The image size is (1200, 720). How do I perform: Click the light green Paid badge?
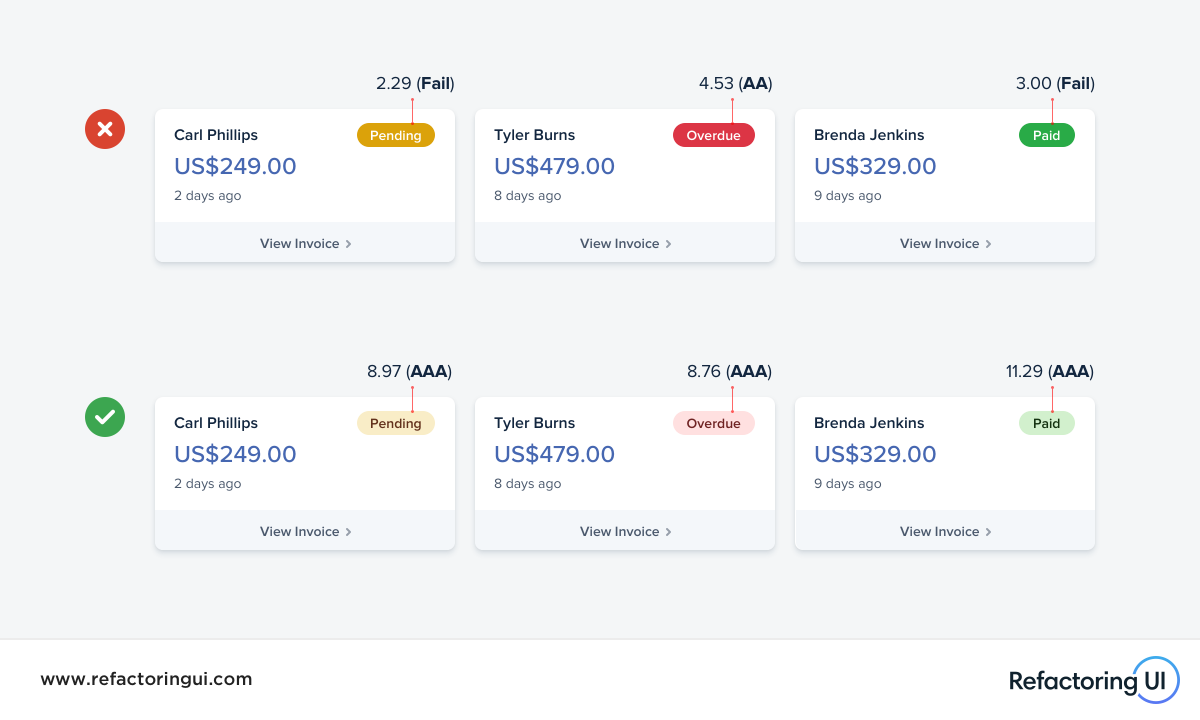click(x=1047, y=423)
